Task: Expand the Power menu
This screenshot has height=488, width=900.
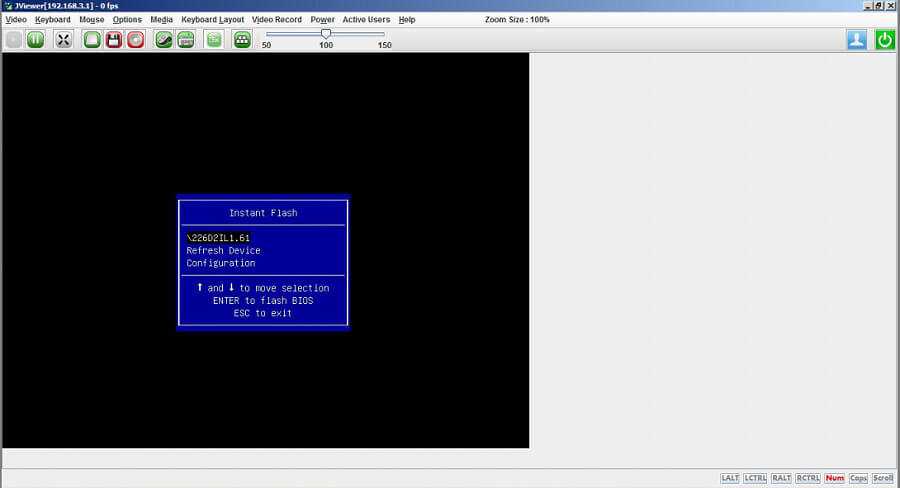Action: [x=322, y=20]
